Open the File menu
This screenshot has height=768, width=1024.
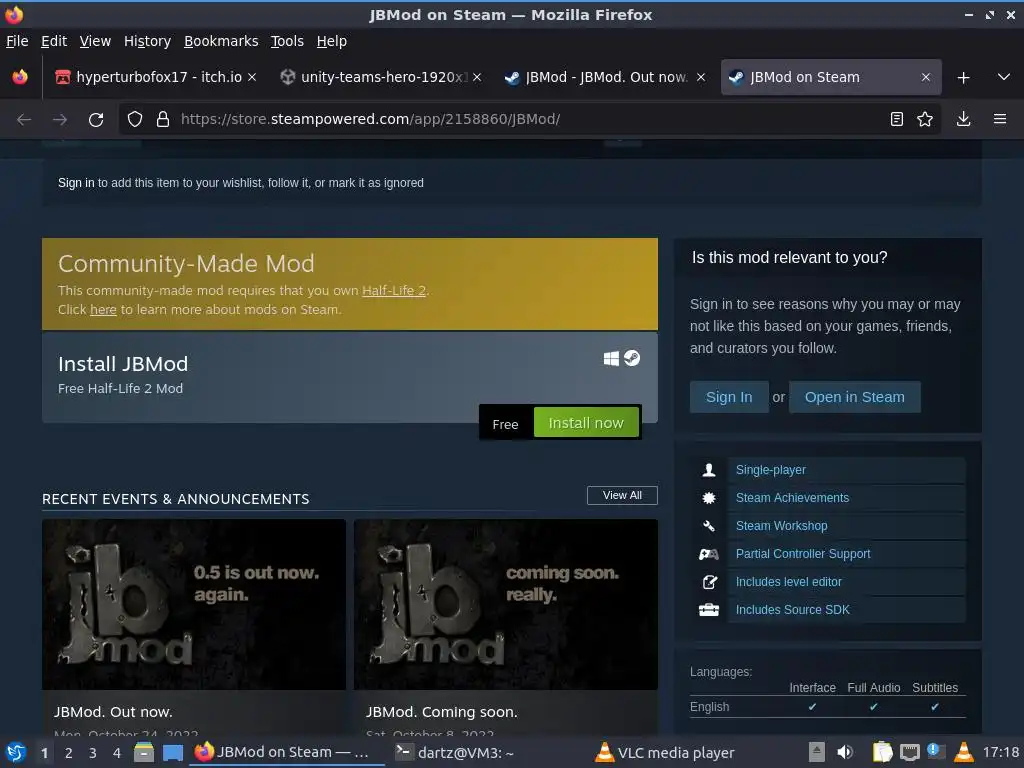(x=17, y=41)
